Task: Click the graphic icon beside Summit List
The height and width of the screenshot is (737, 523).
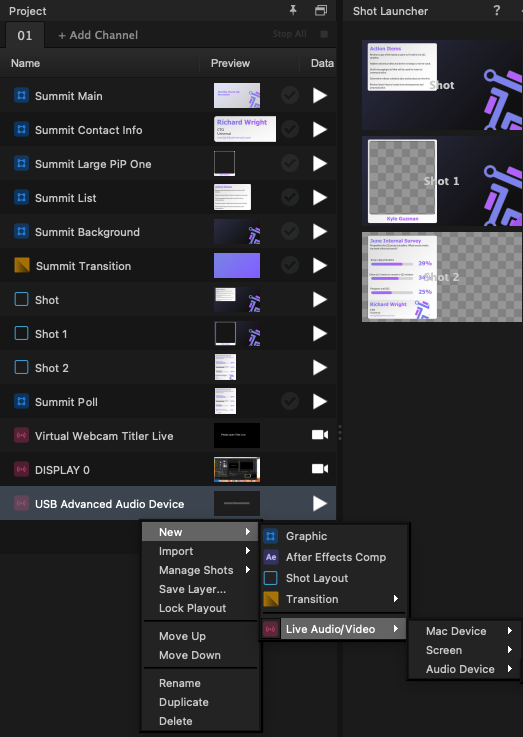Action: pos(22,197)
